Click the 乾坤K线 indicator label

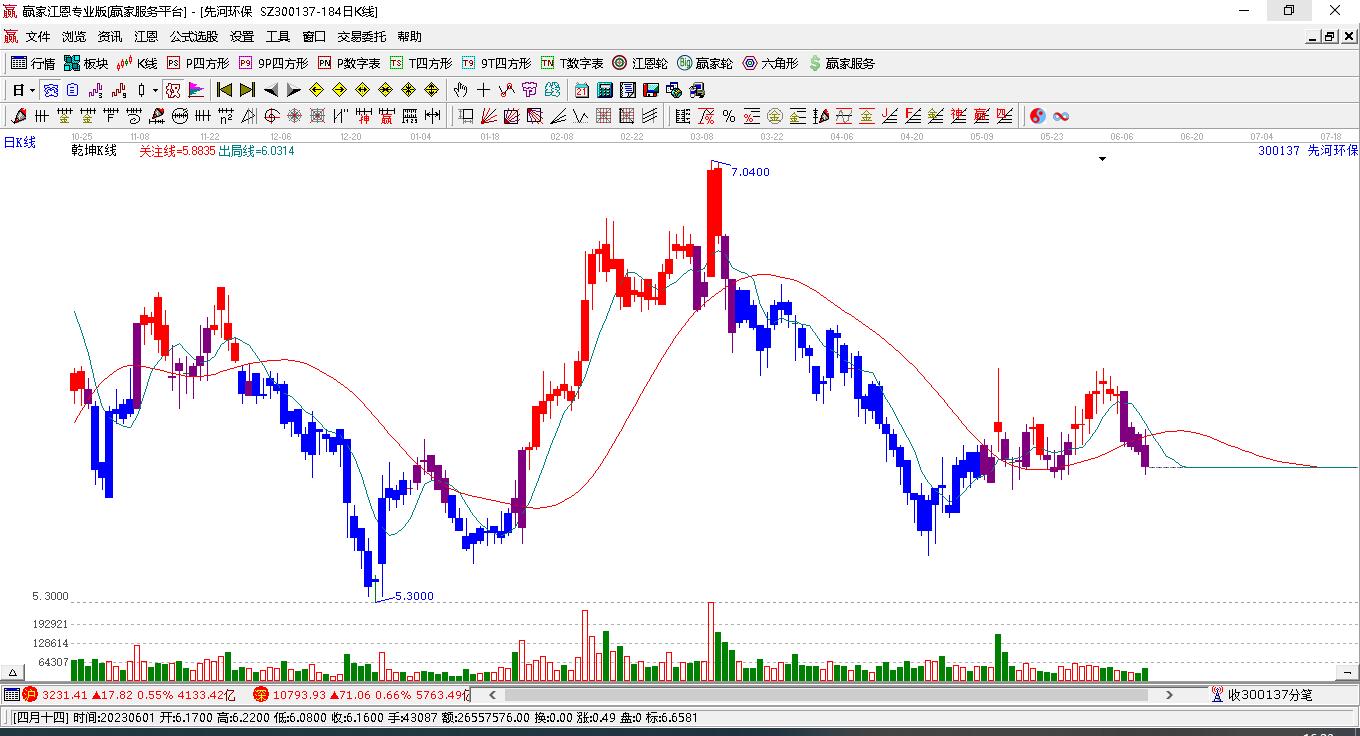coord(94,151)
